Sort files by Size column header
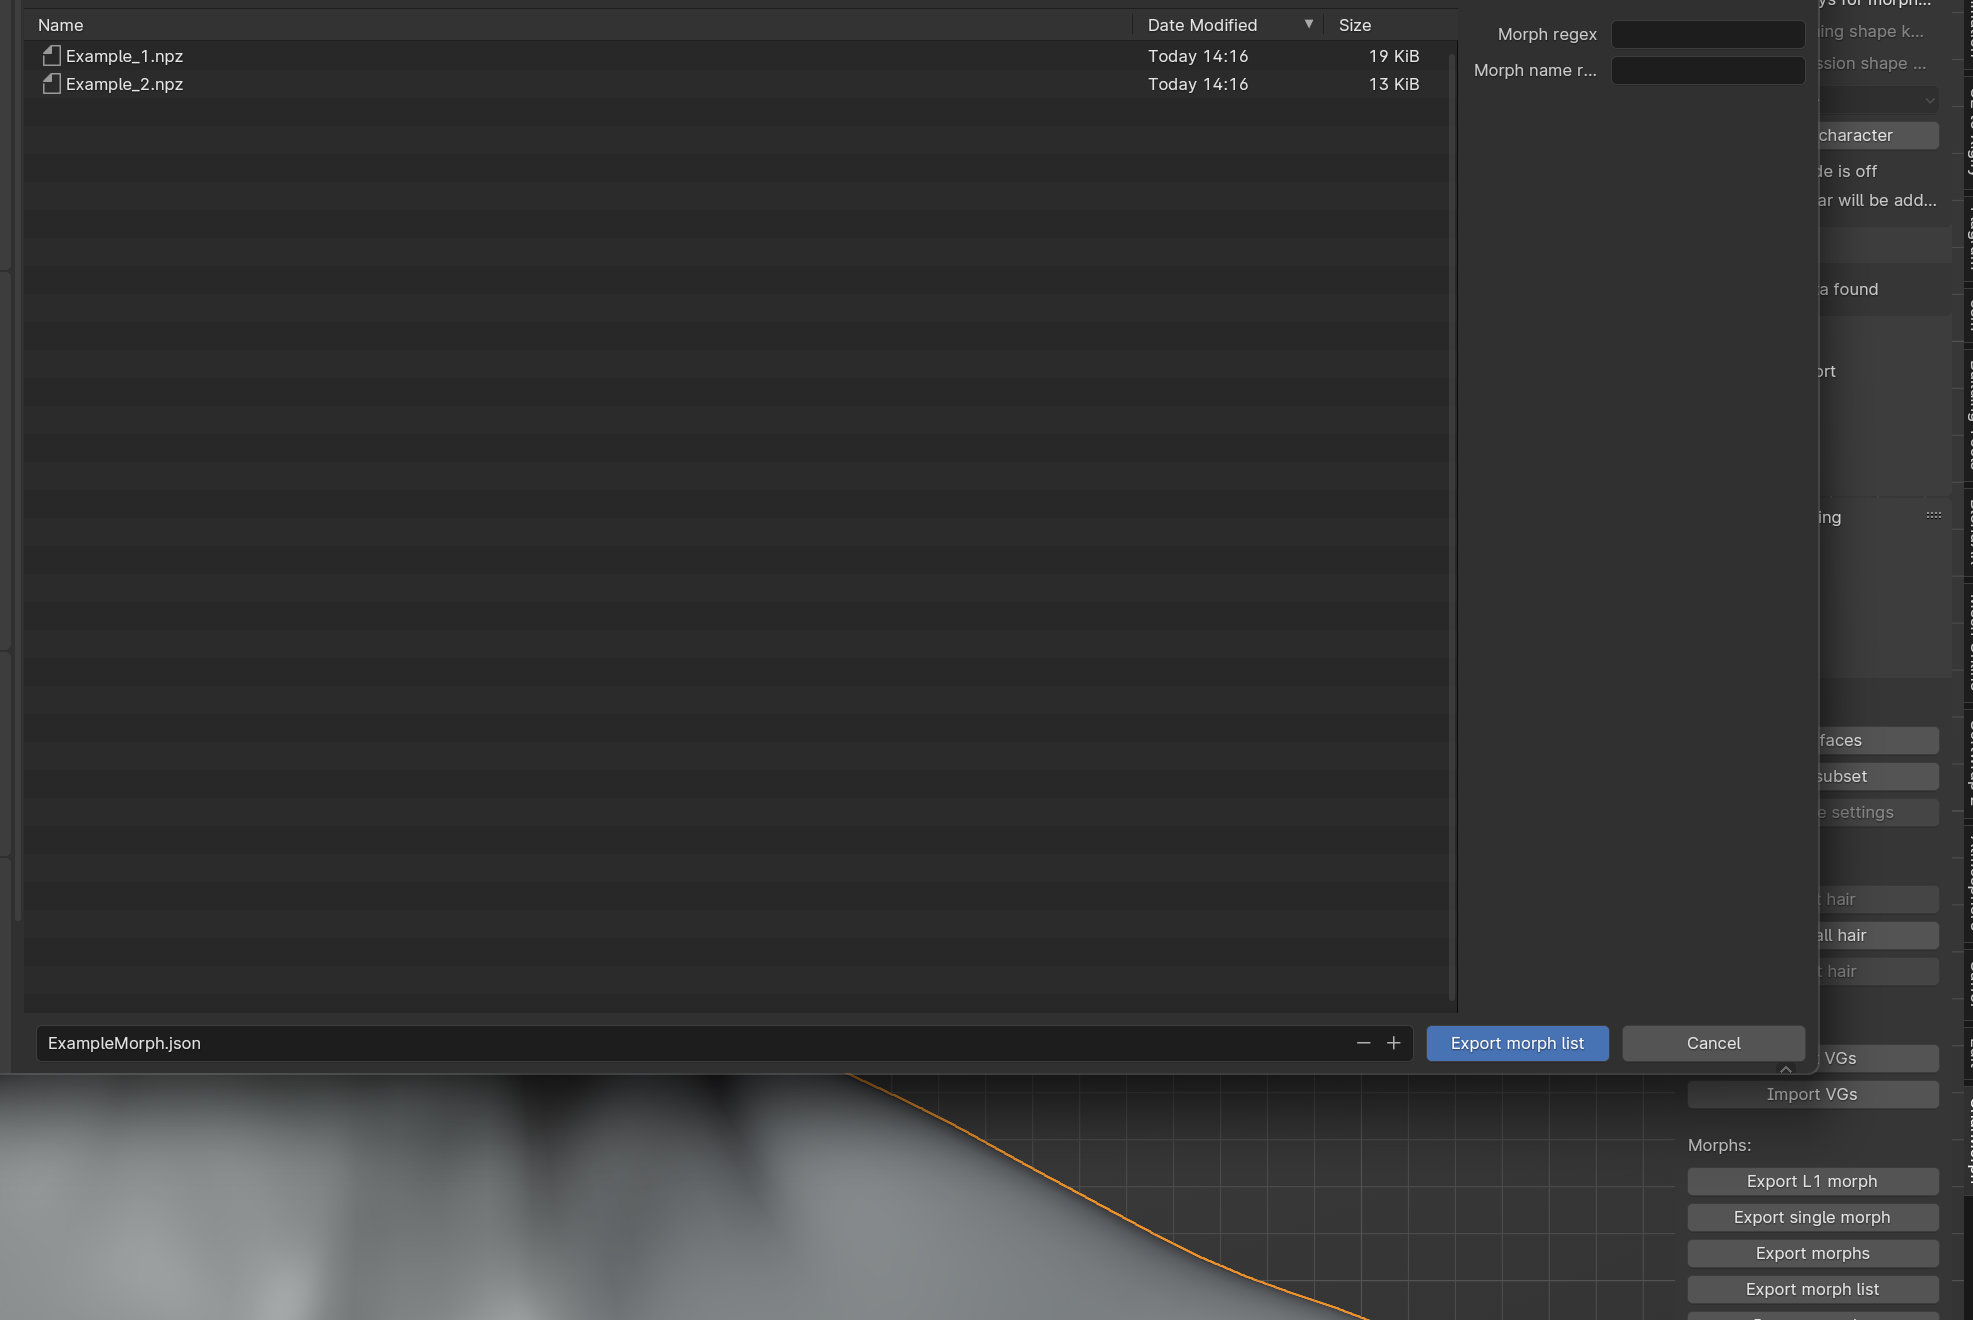Screen dimensions: 1973x1320 pos(1355,25)
